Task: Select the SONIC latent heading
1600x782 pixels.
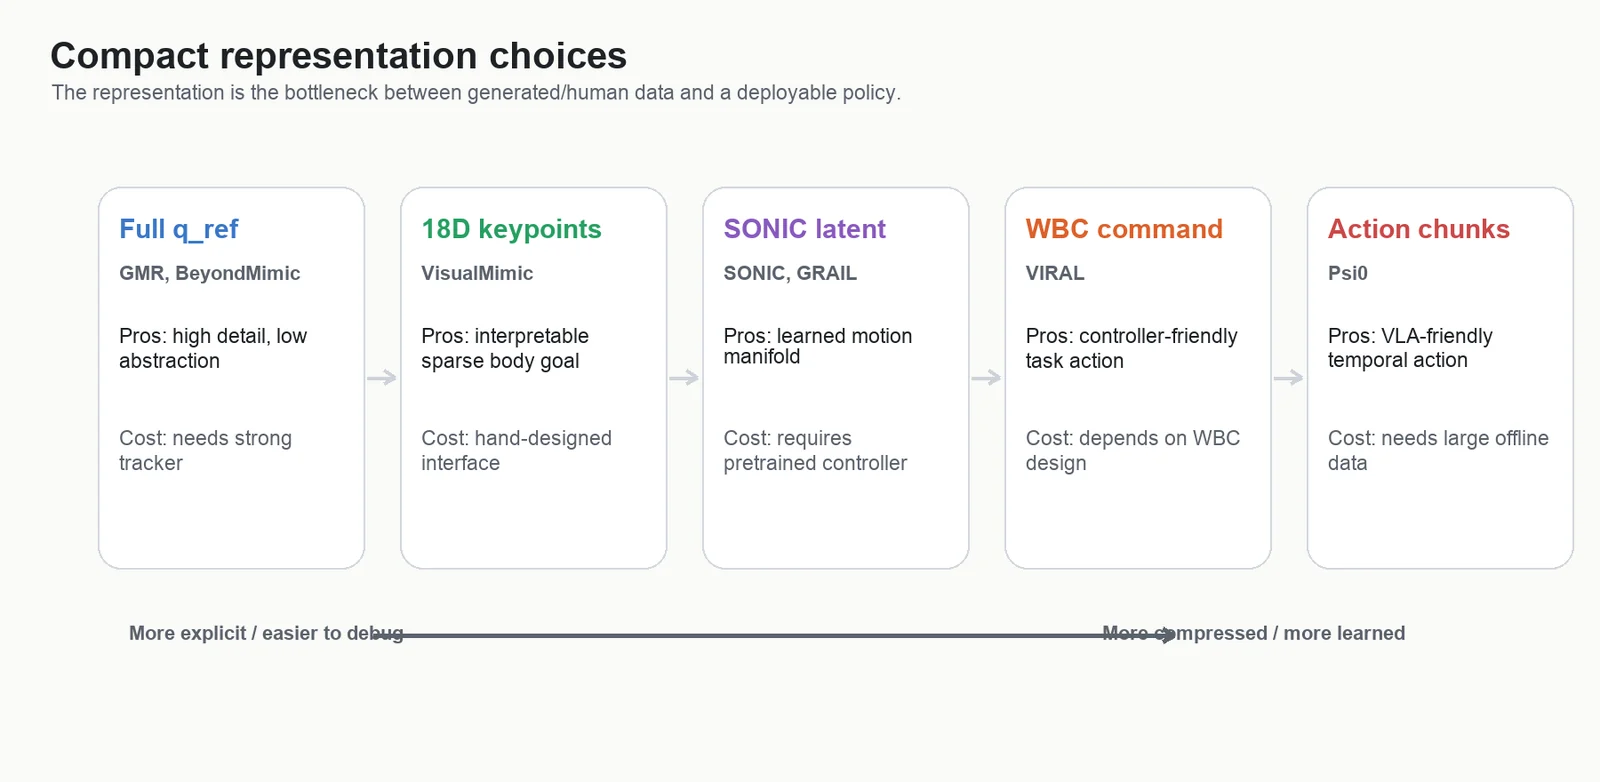Action: (x=804, y=229)
